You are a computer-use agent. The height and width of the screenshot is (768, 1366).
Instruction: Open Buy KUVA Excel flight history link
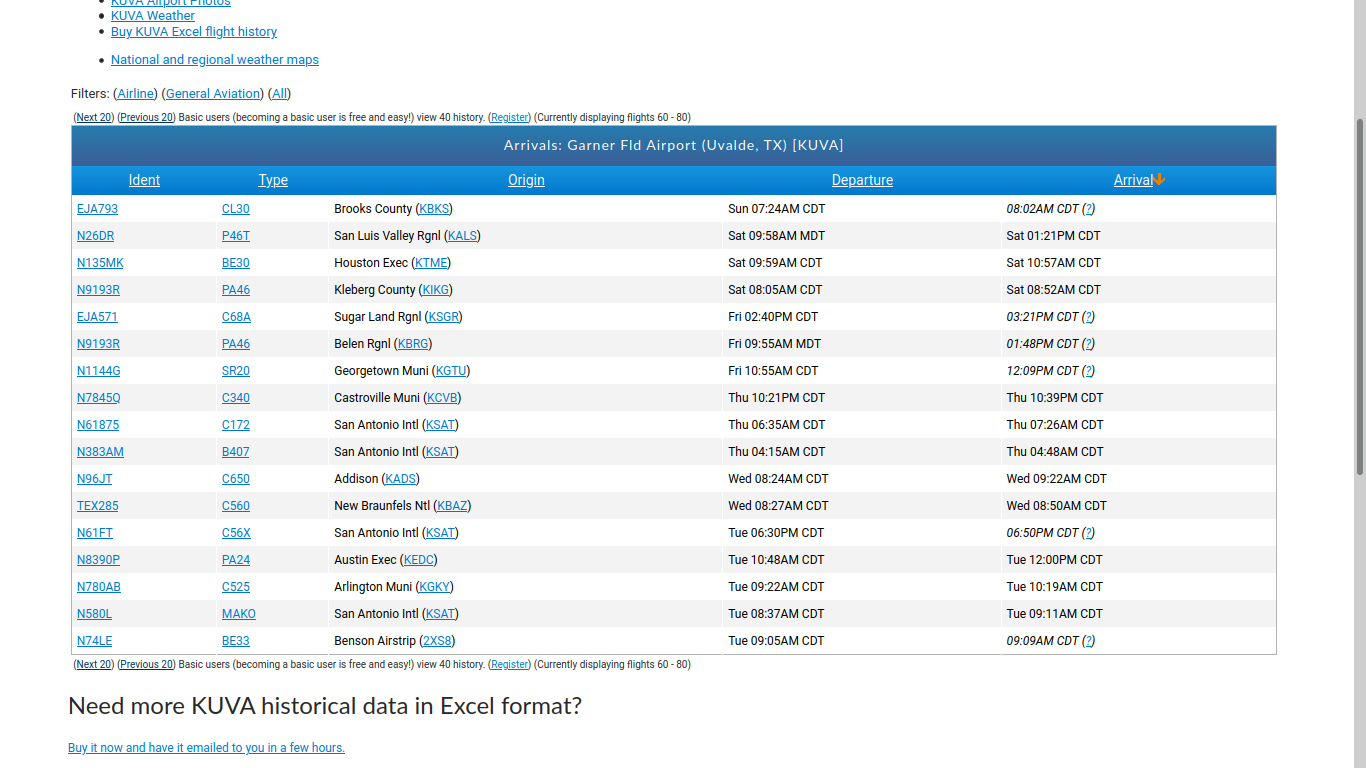coord(194,32)
